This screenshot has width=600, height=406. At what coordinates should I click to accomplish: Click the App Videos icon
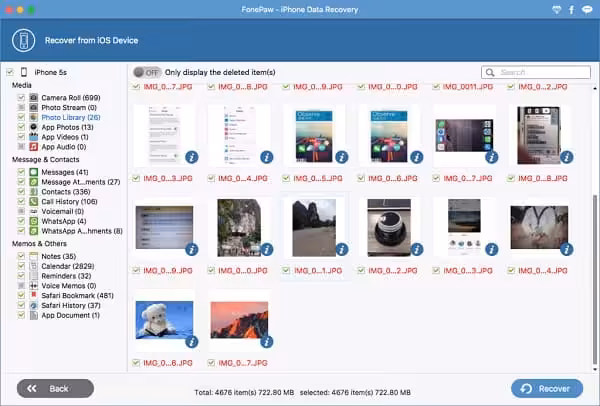[x=34, y=137]
